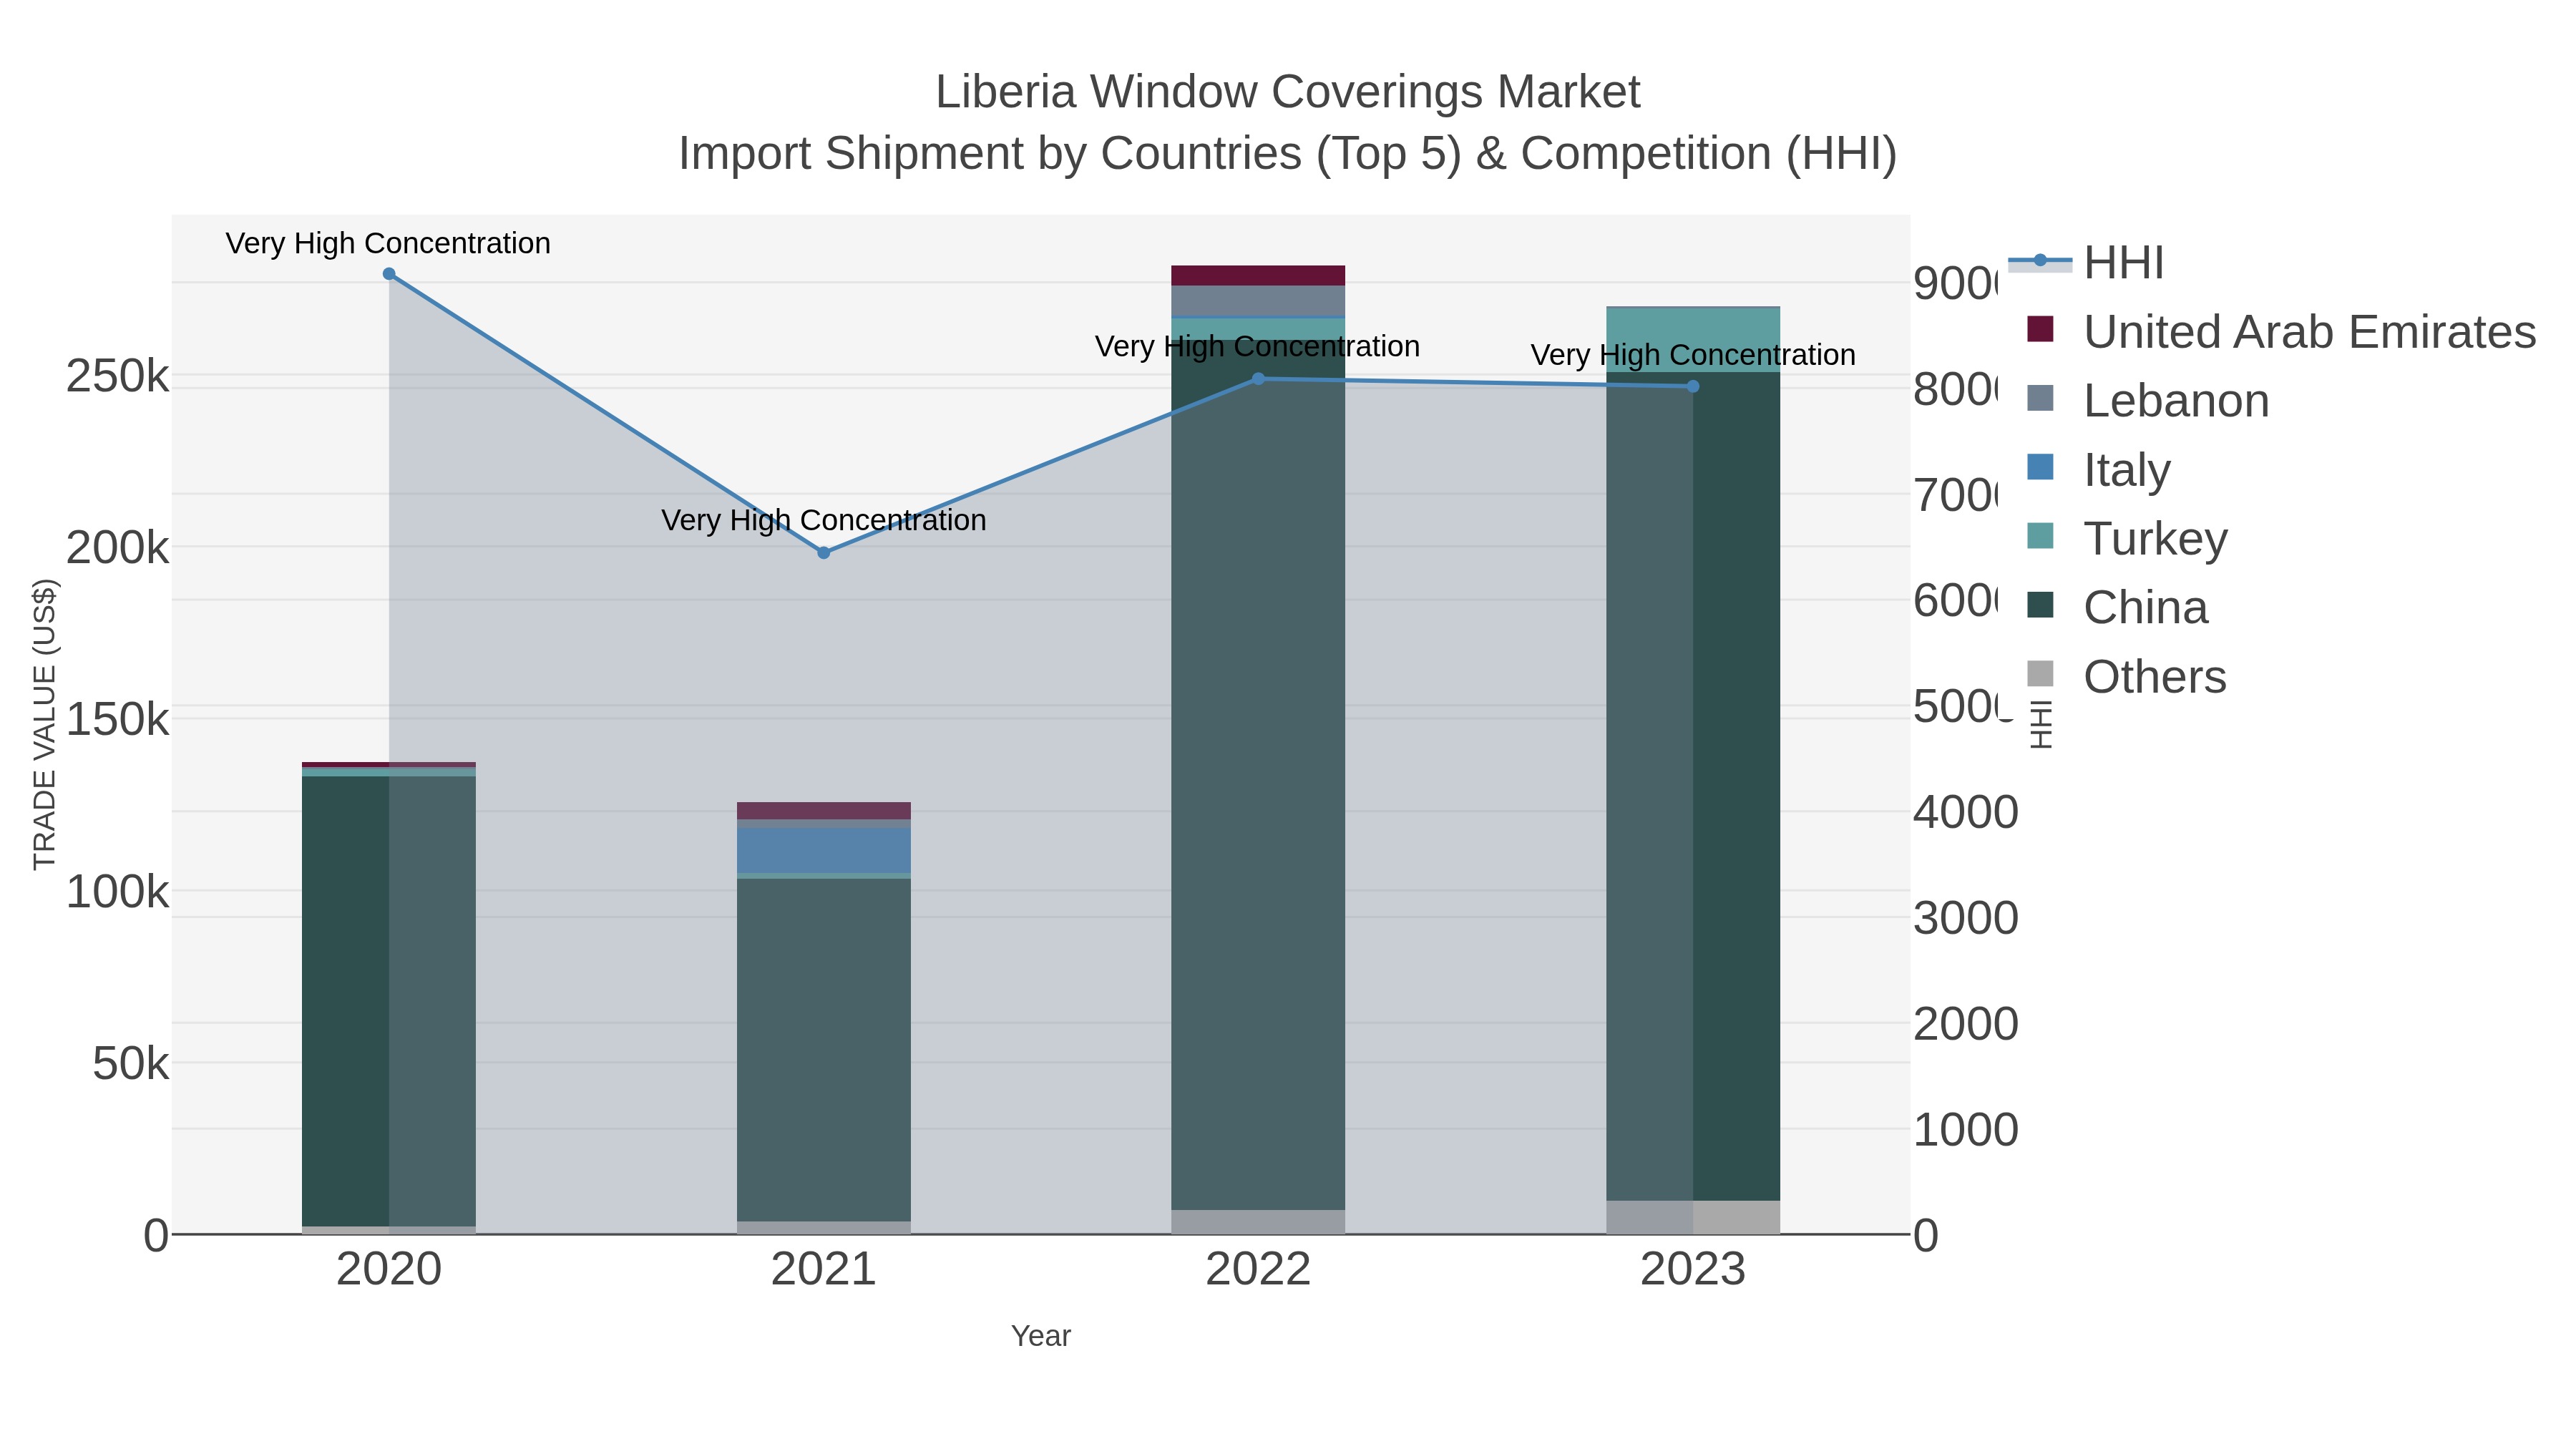Select the 2022 HHI data point
Viewport: 2576px width, 1449px height.
click(1258, 379)
